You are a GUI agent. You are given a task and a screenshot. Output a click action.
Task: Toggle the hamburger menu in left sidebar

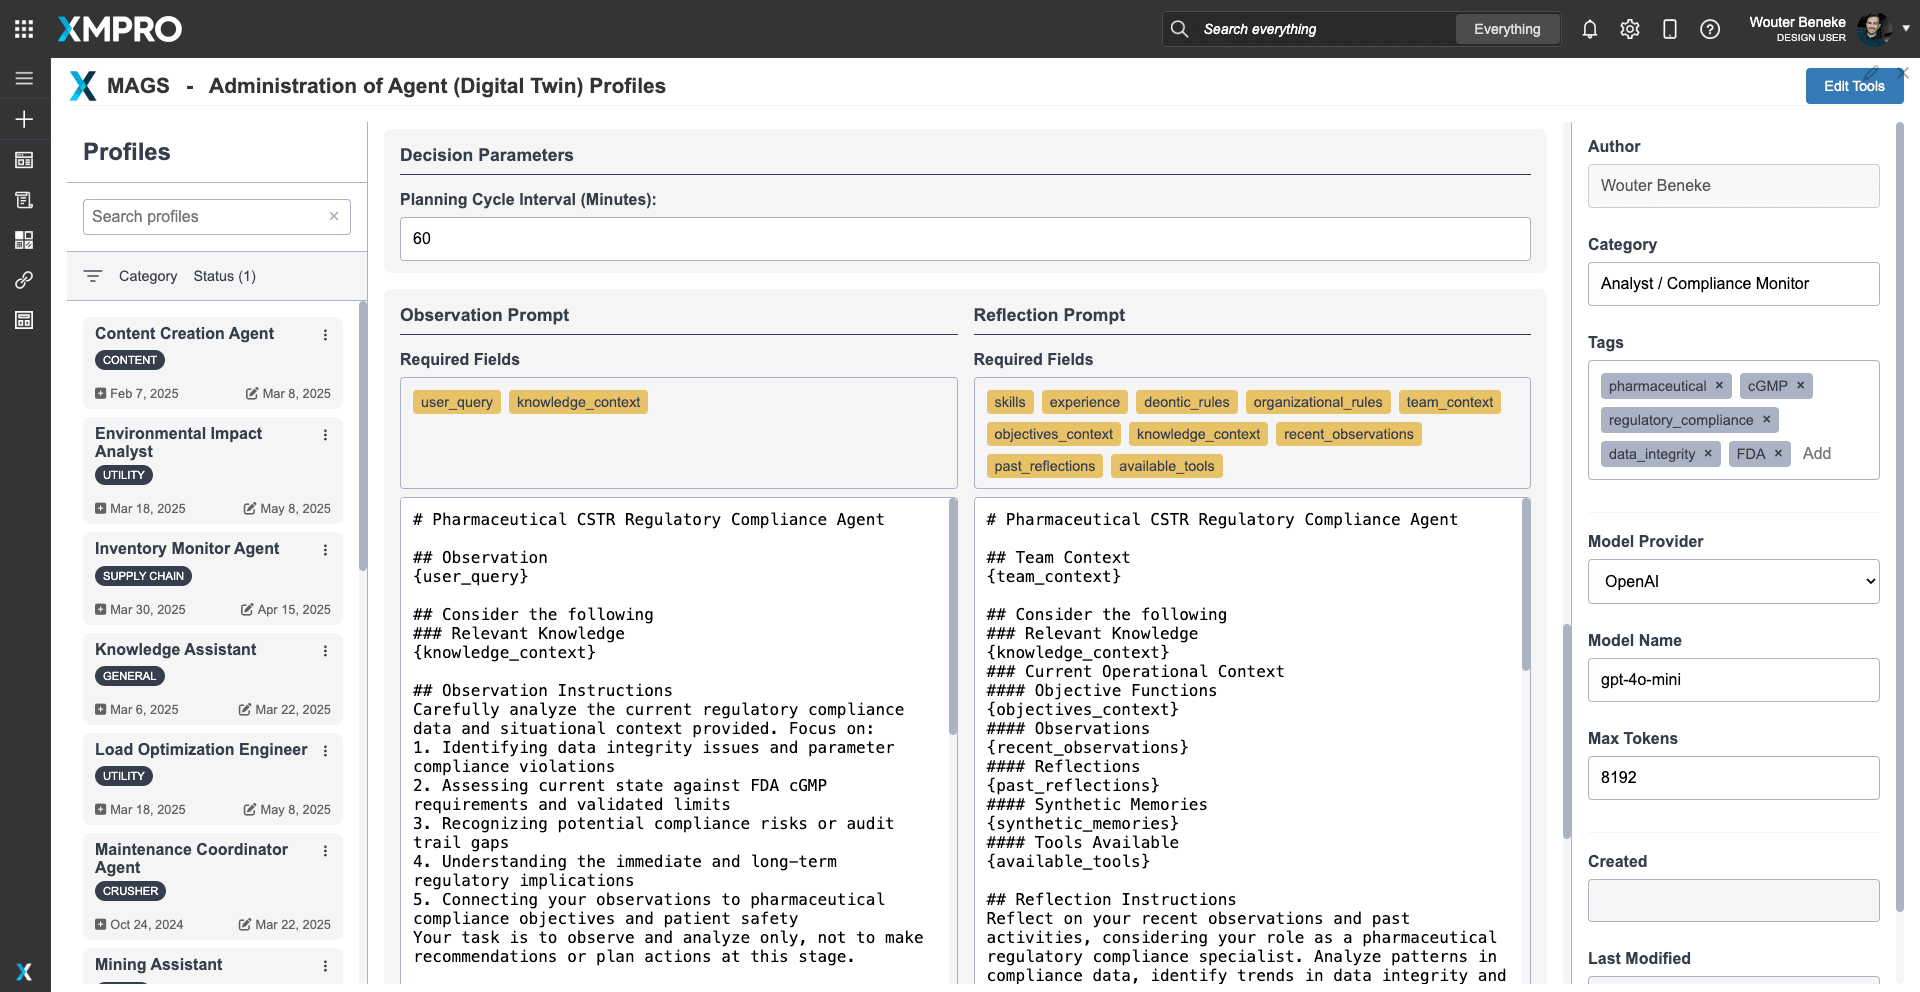[x=24, y=78]
